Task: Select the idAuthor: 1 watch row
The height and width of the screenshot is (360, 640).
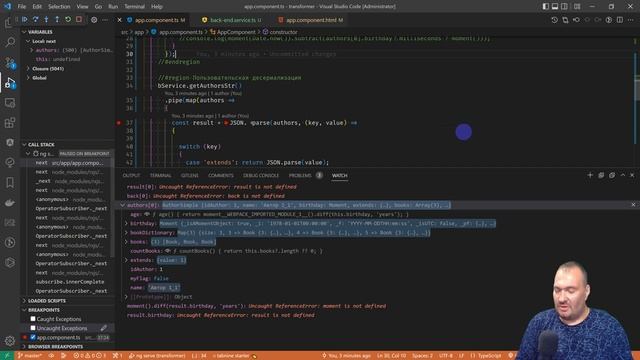Action: pyautogui.click(x=147, y=269)
